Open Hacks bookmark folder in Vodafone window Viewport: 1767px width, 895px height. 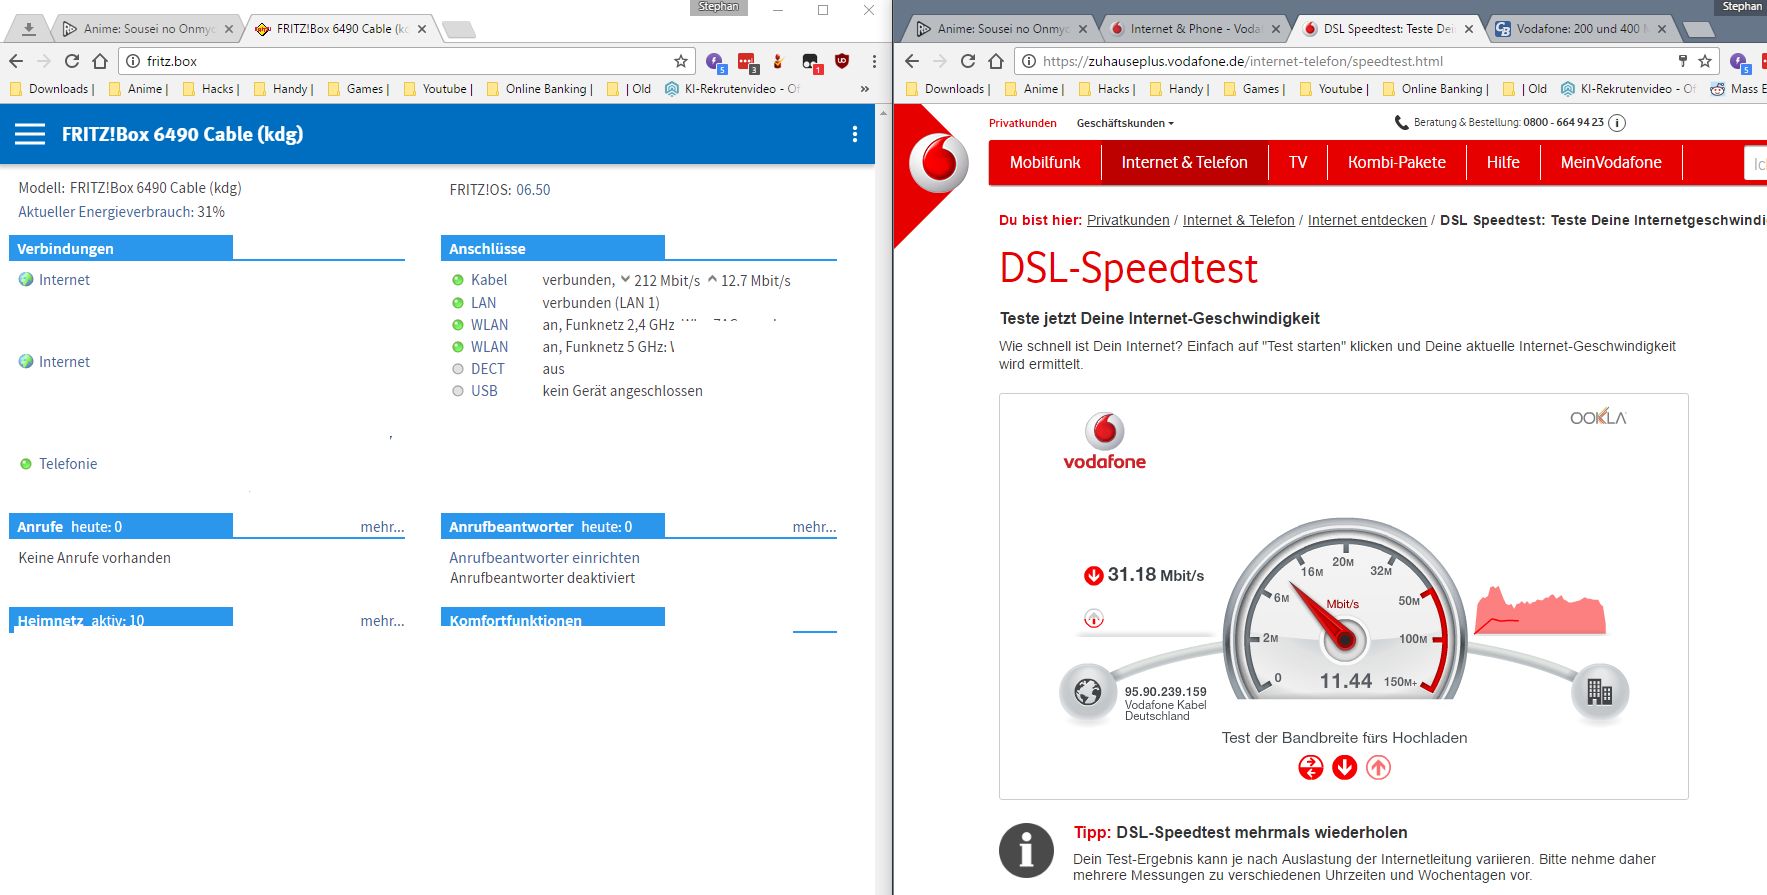[1107, 89]
